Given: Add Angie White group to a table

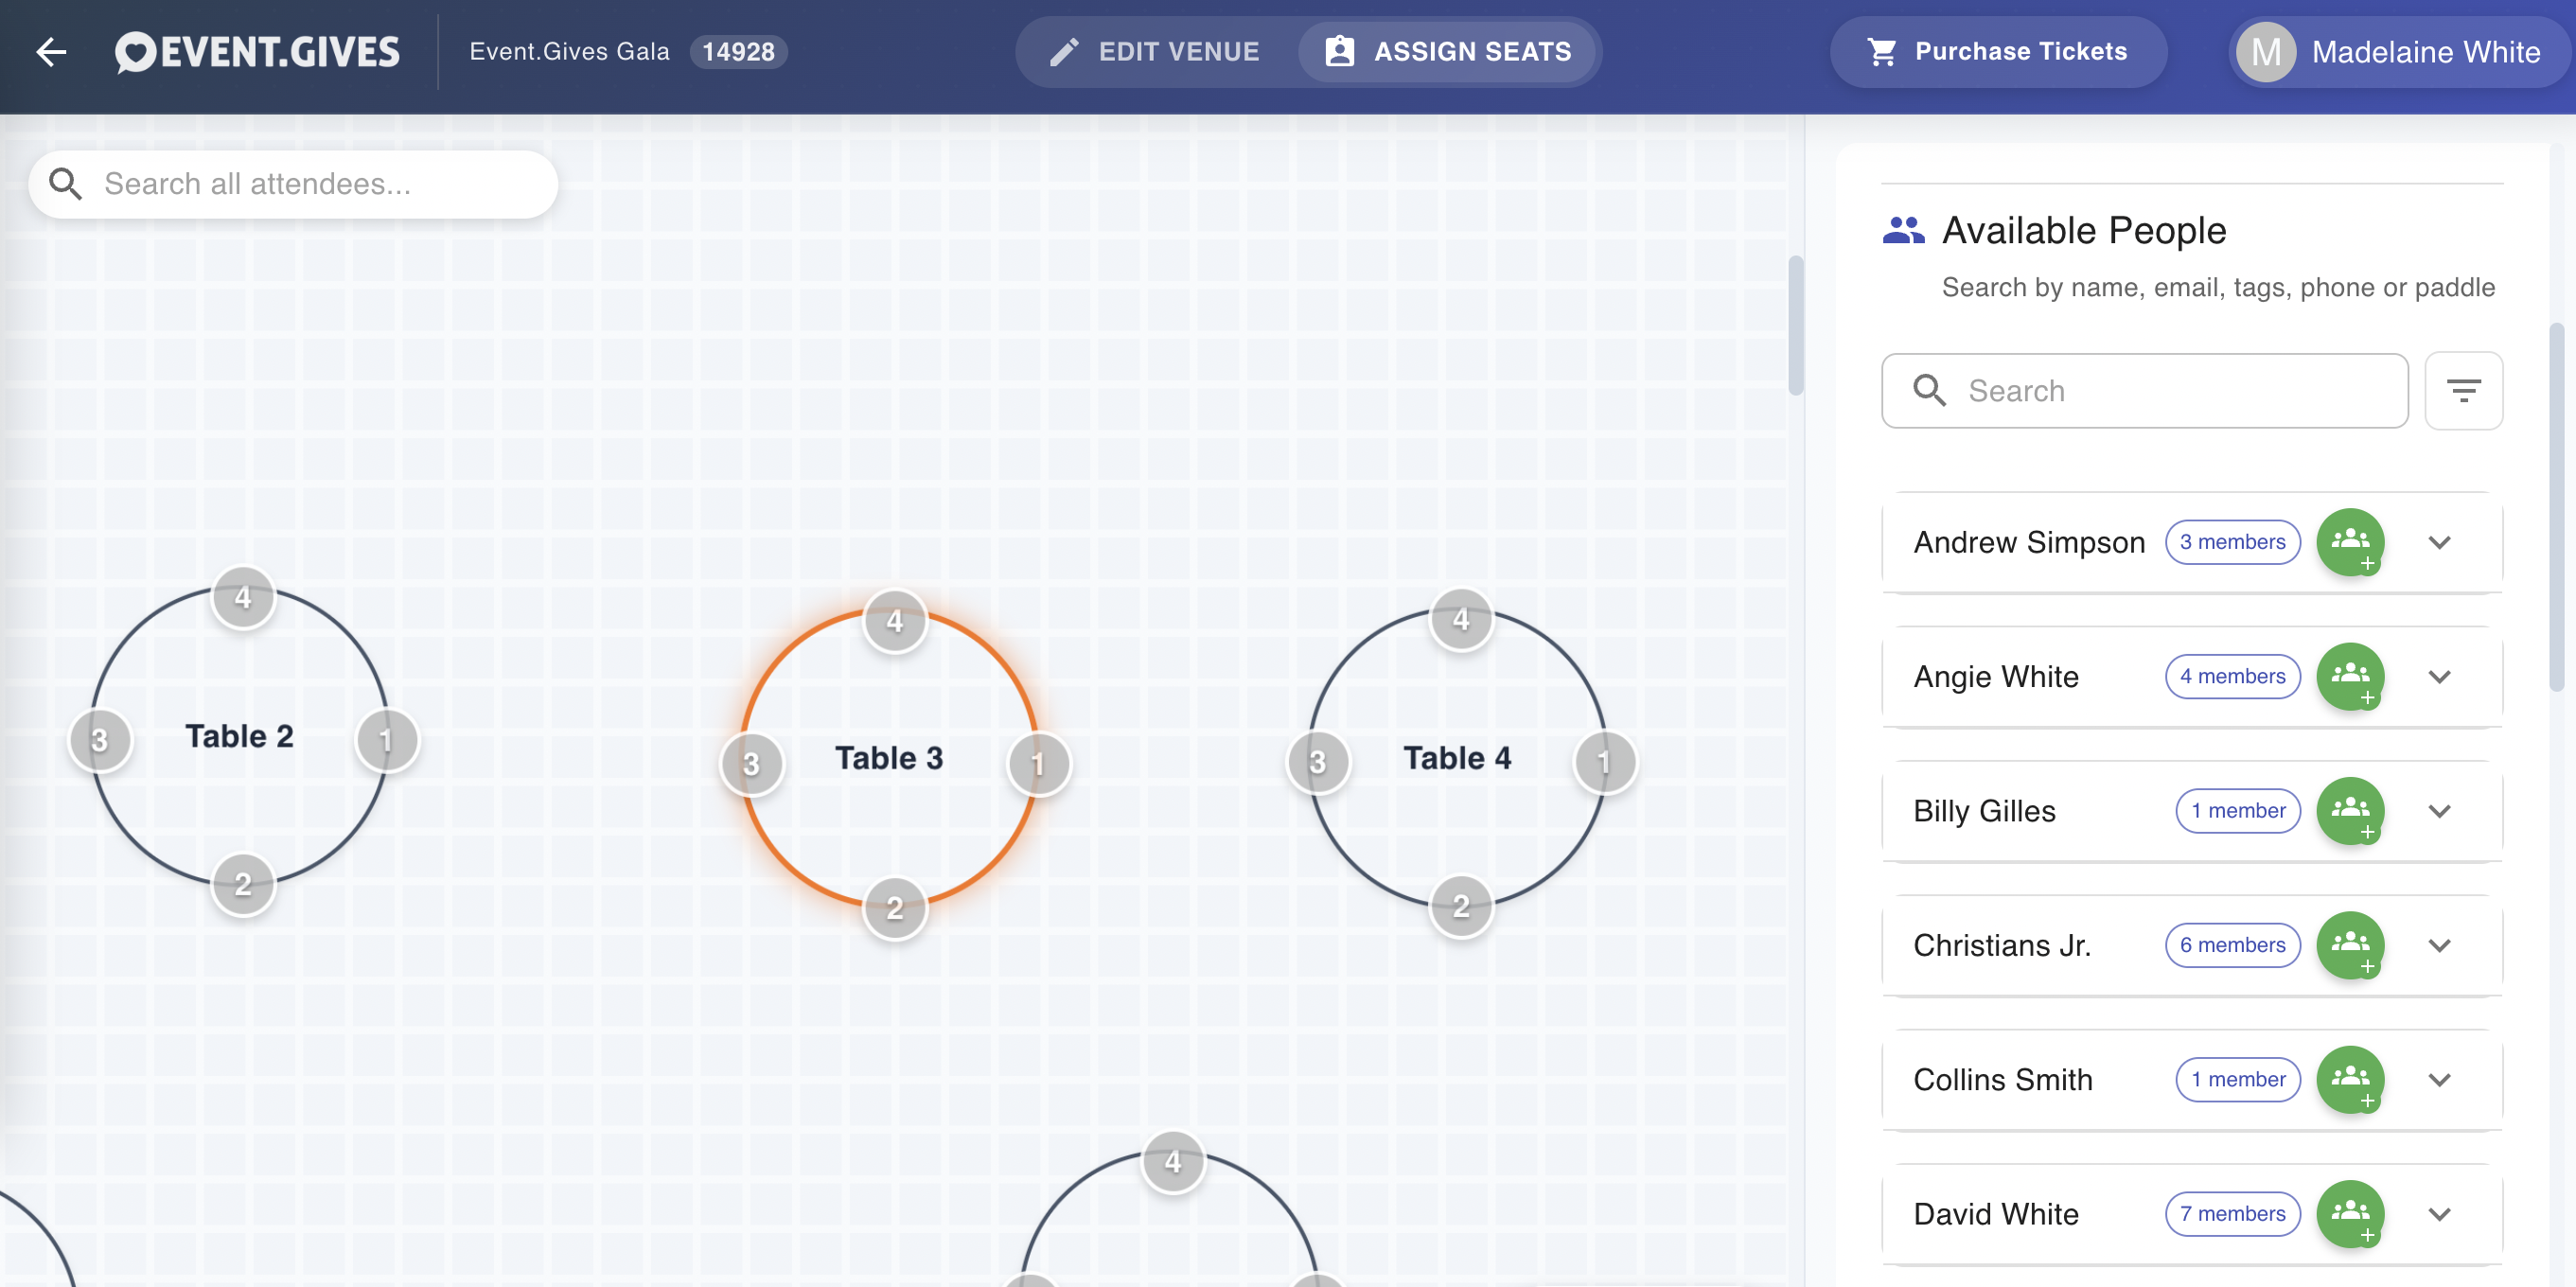Looking at the screenshot, I should tap(2350, 676).
